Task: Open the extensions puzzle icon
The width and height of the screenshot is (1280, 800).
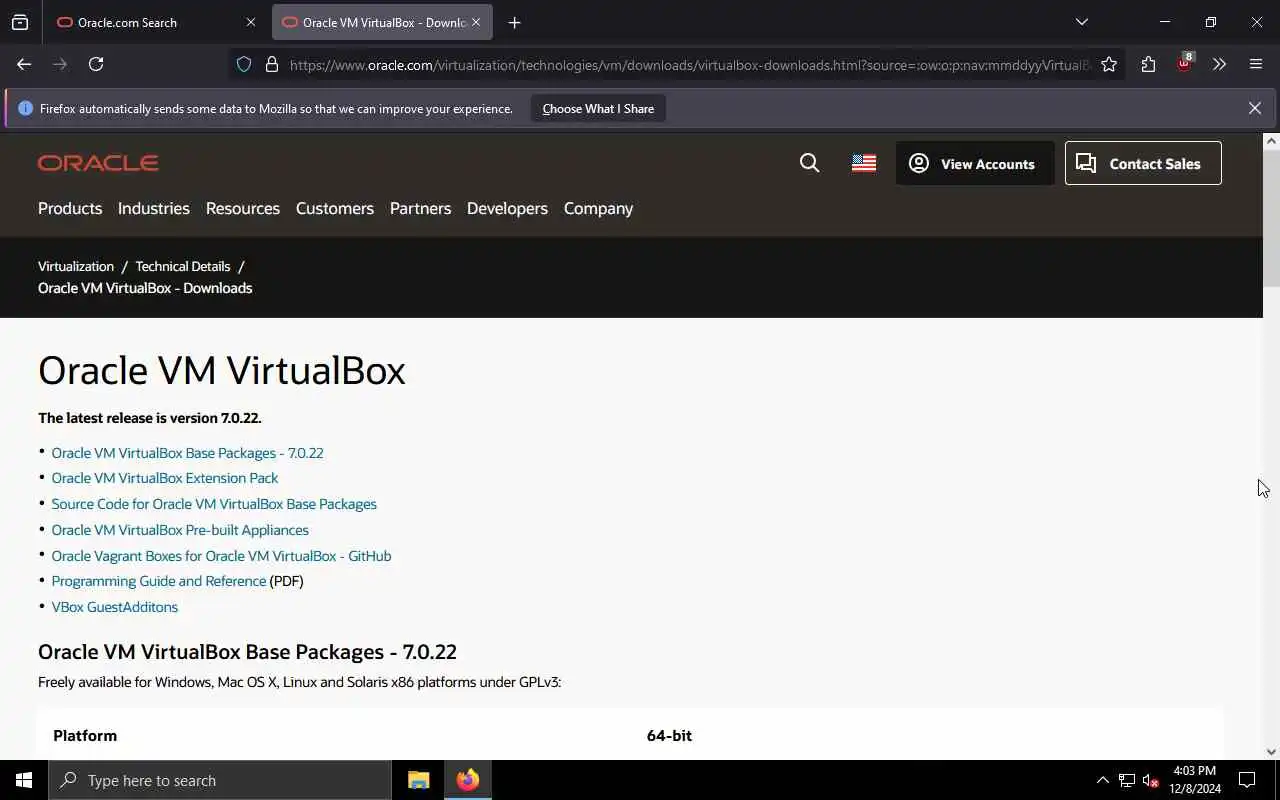Action: coord(1148,64)
